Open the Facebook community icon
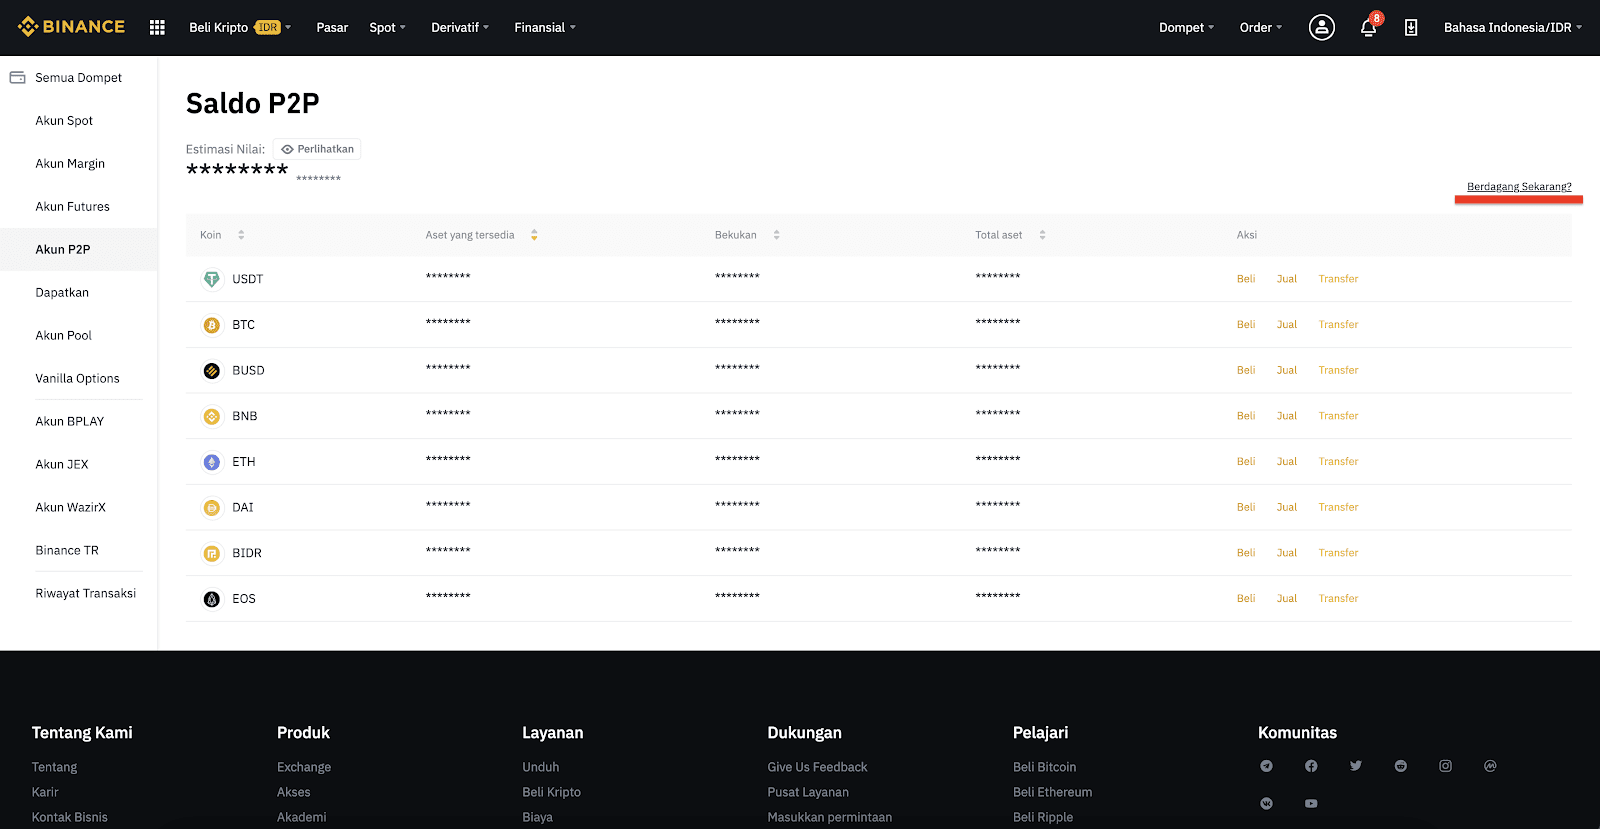Screen dimensions: 1600x829 [1311, 766]
